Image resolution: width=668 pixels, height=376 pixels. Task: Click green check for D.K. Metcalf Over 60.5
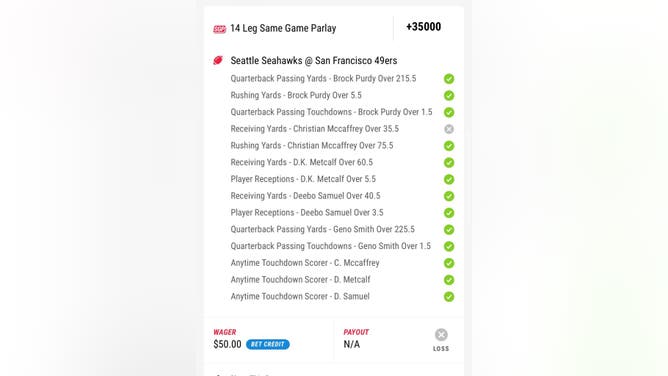tap(449, 163)
